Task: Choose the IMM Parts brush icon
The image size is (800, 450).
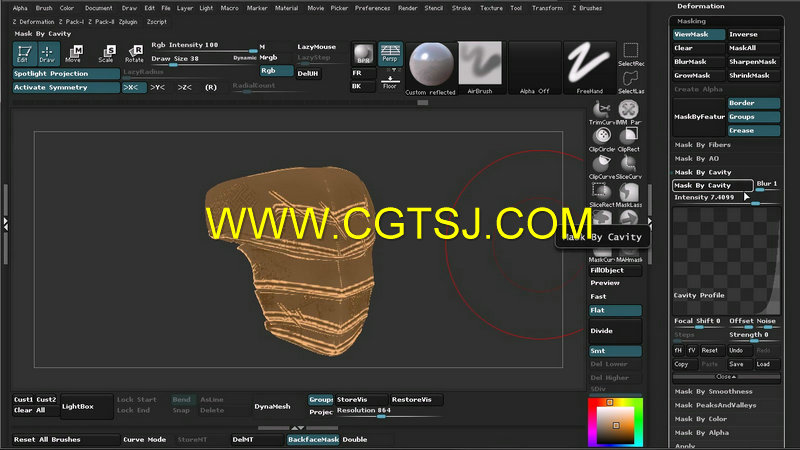Action: click(629, 113)
